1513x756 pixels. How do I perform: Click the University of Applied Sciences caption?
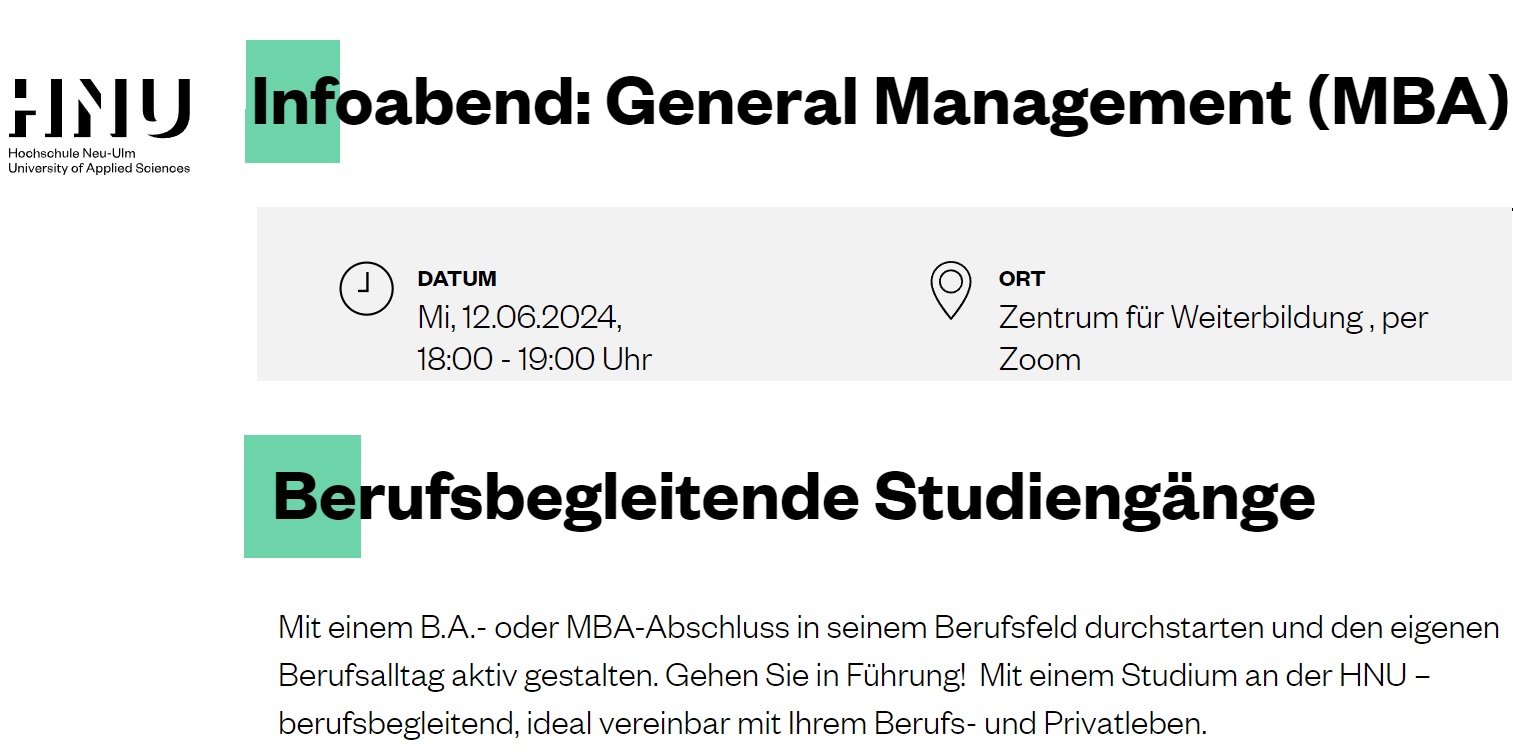[x=99, y=168]
